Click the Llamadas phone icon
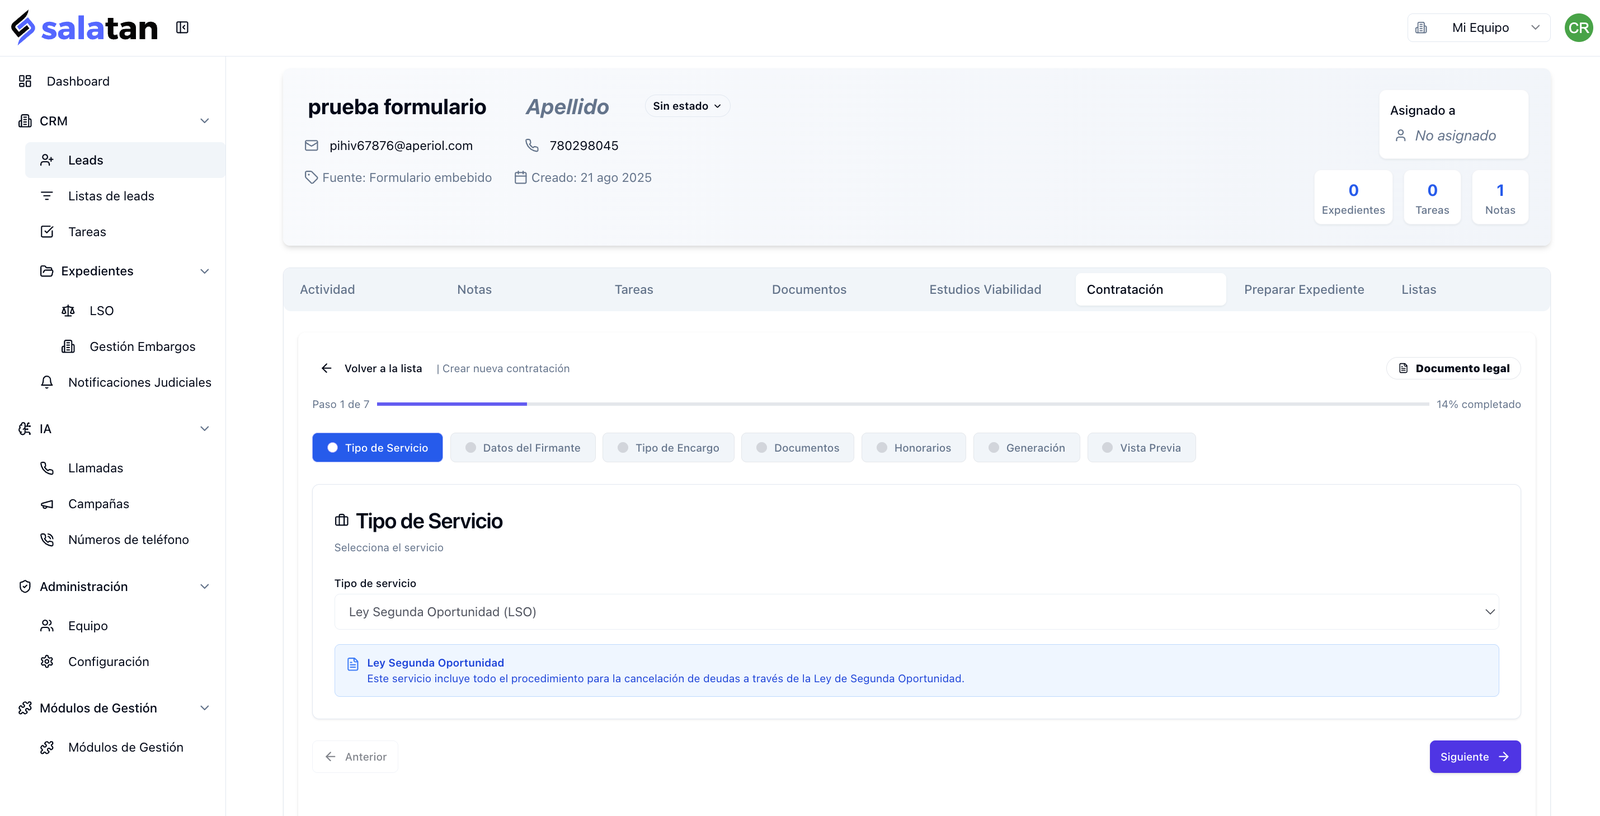This screenshot has height=816, width=1600. (x=47, y=468)
